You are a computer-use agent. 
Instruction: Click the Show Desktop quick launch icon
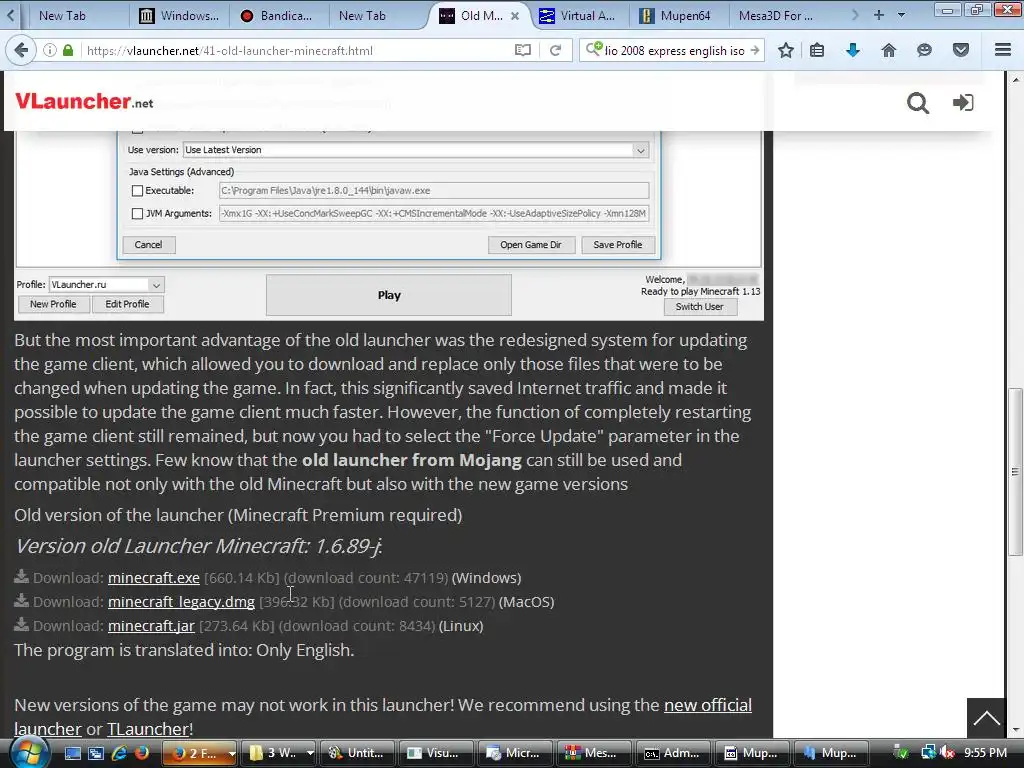pos(72,753)
